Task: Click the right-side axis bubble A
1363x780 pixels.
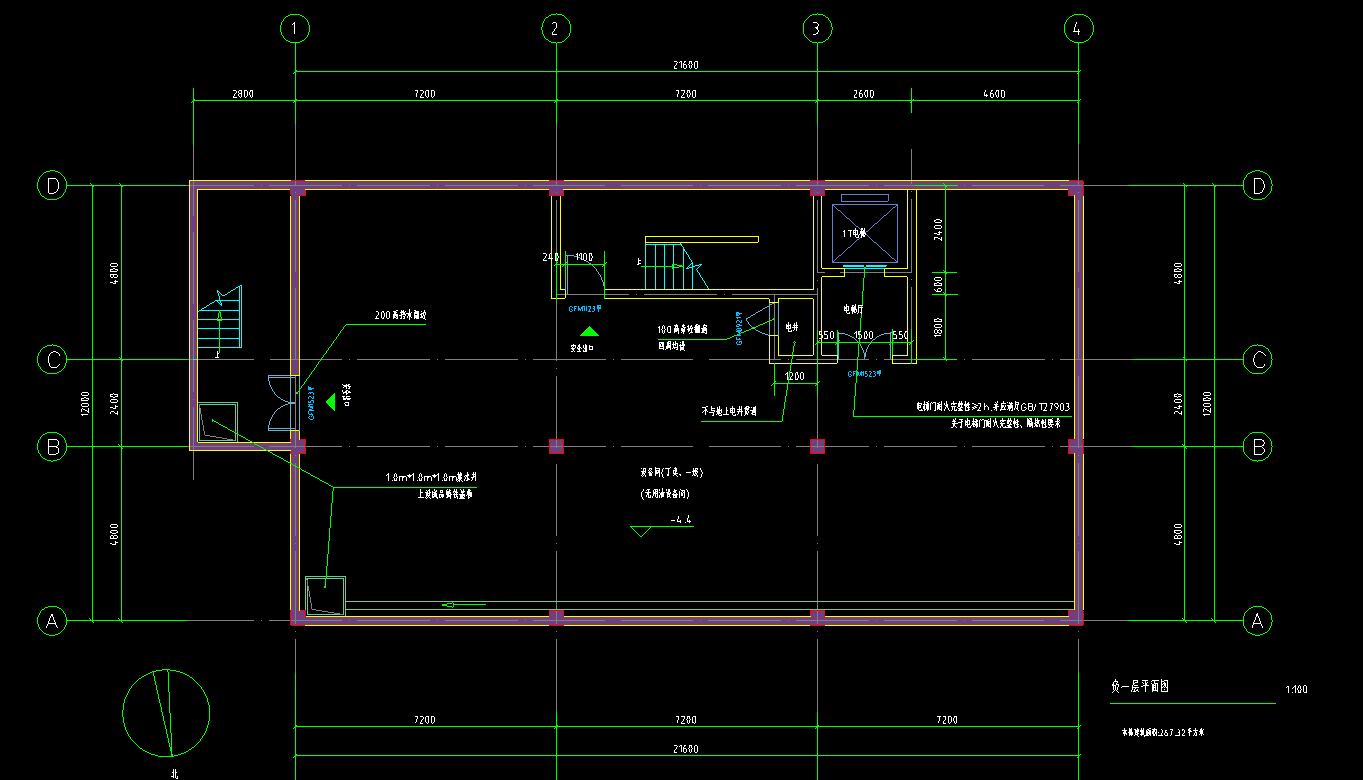Action: pos(1257,621)
